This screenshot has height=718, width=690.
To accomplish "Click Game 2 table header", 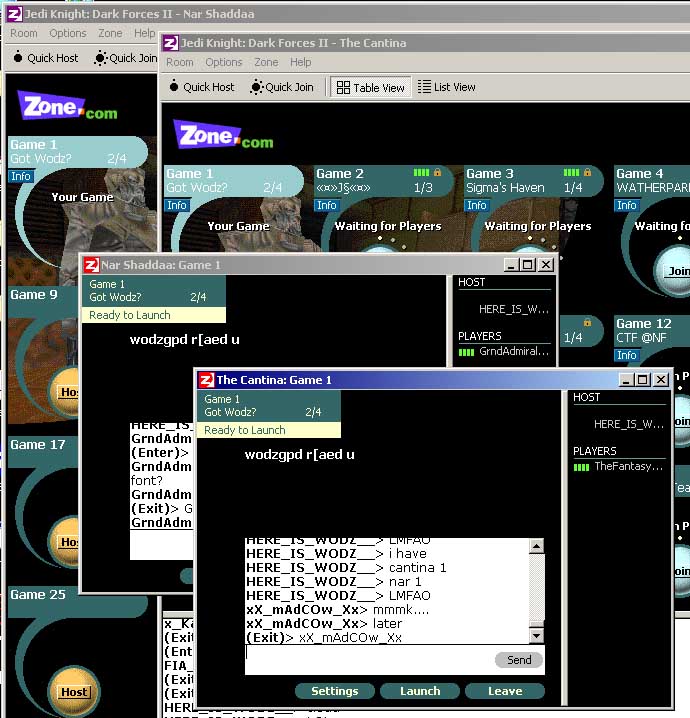I will [382, 180].
